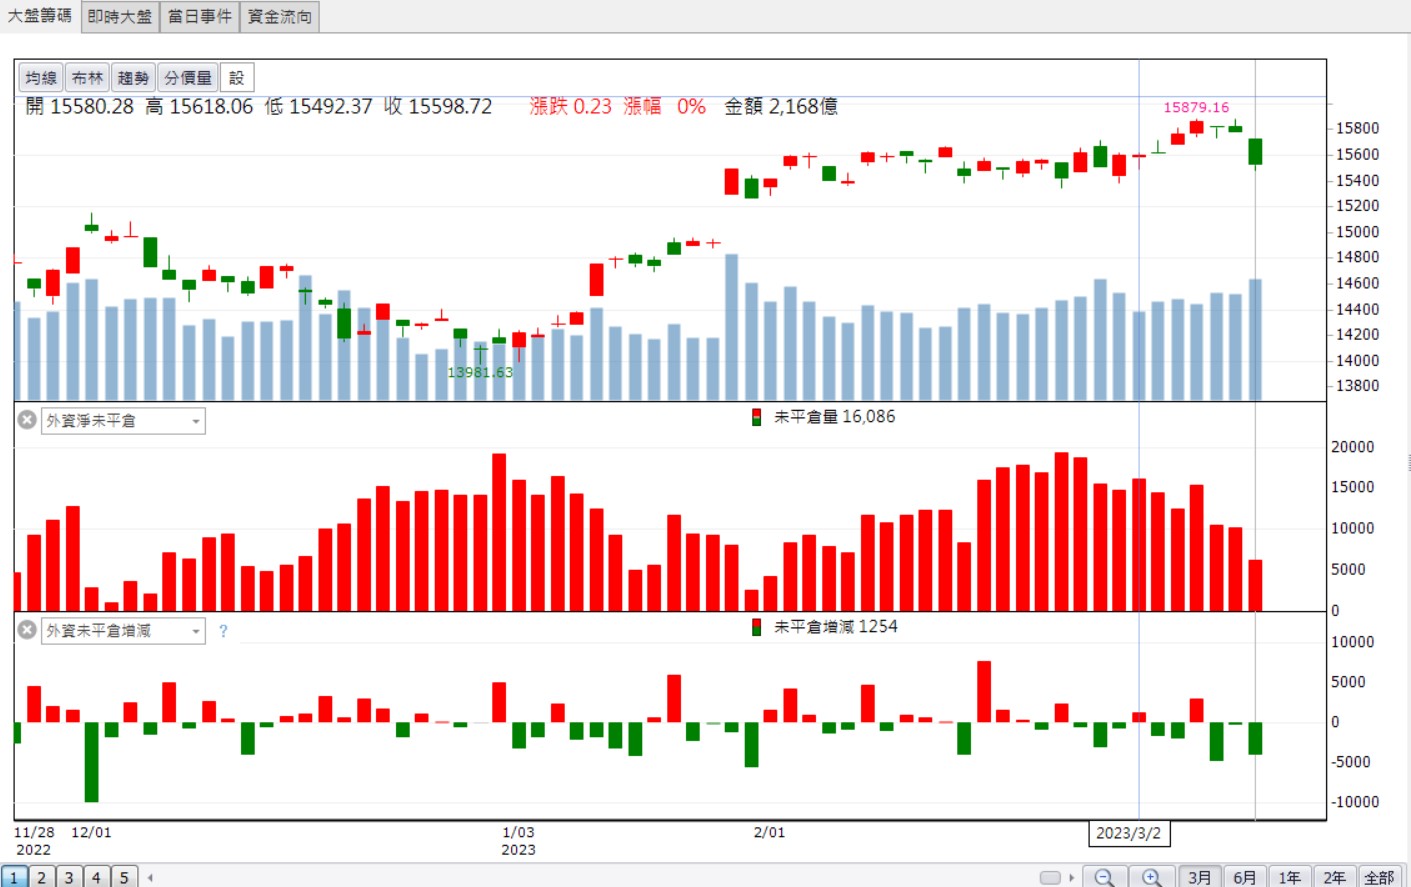1411x887 pixels.
Task: Select the 2年 time range
Action: coord(1335,877)
